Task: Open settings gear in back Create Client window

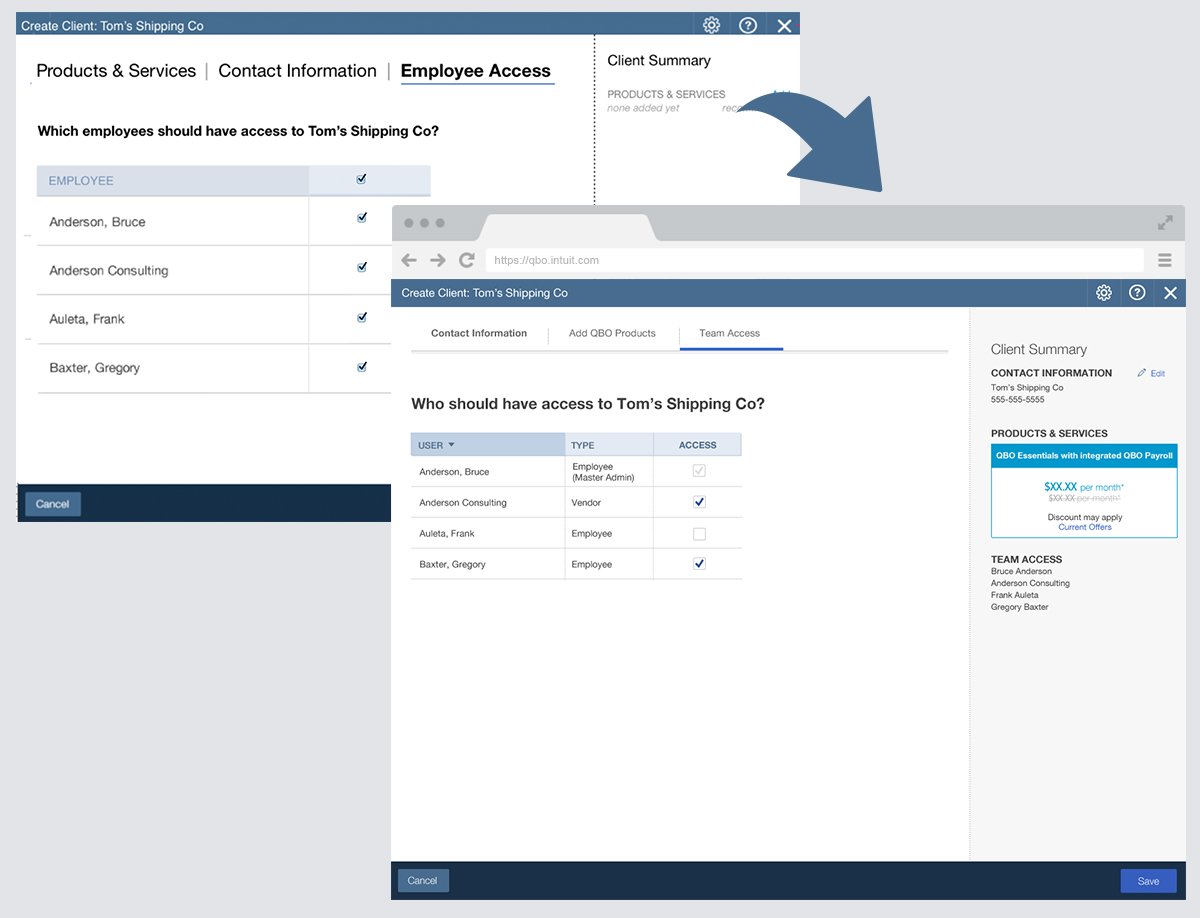Action: (x=711, y=26)
